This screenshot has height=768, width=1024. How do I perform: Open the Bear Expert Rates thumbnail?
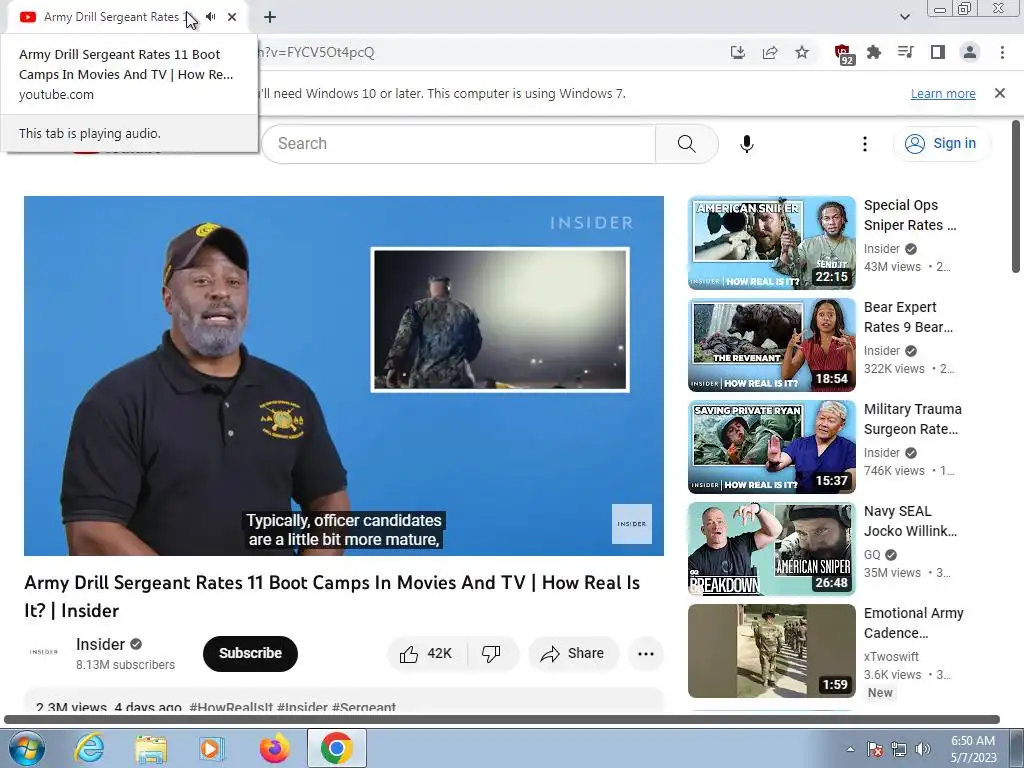click(x=771, y=345)
